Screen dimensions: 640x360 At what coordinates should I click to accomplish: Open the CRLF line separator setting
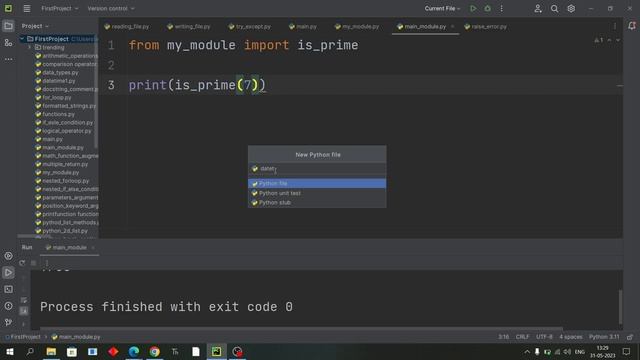point(522,337)
